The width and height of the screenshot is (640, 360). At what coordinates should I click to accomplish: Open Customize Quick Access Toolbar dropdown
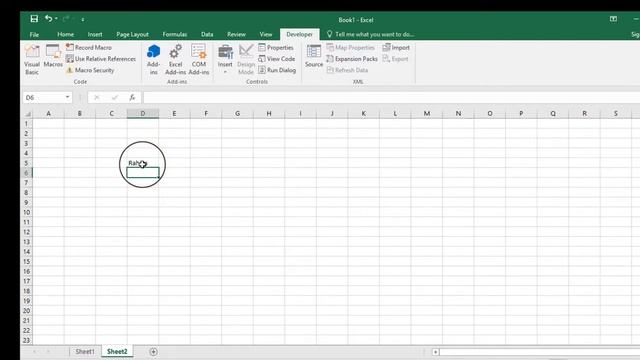click(x=82, y=19)
